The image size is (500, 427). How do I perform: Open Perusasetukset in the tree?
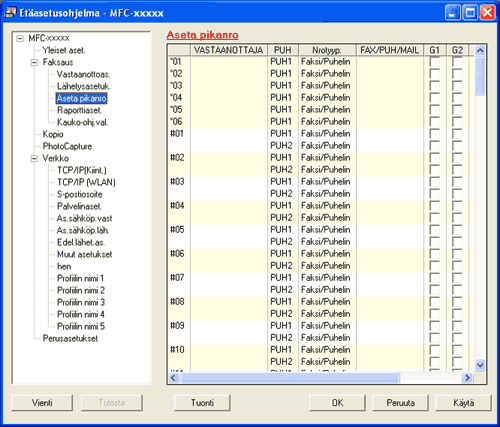click(70, 338)
